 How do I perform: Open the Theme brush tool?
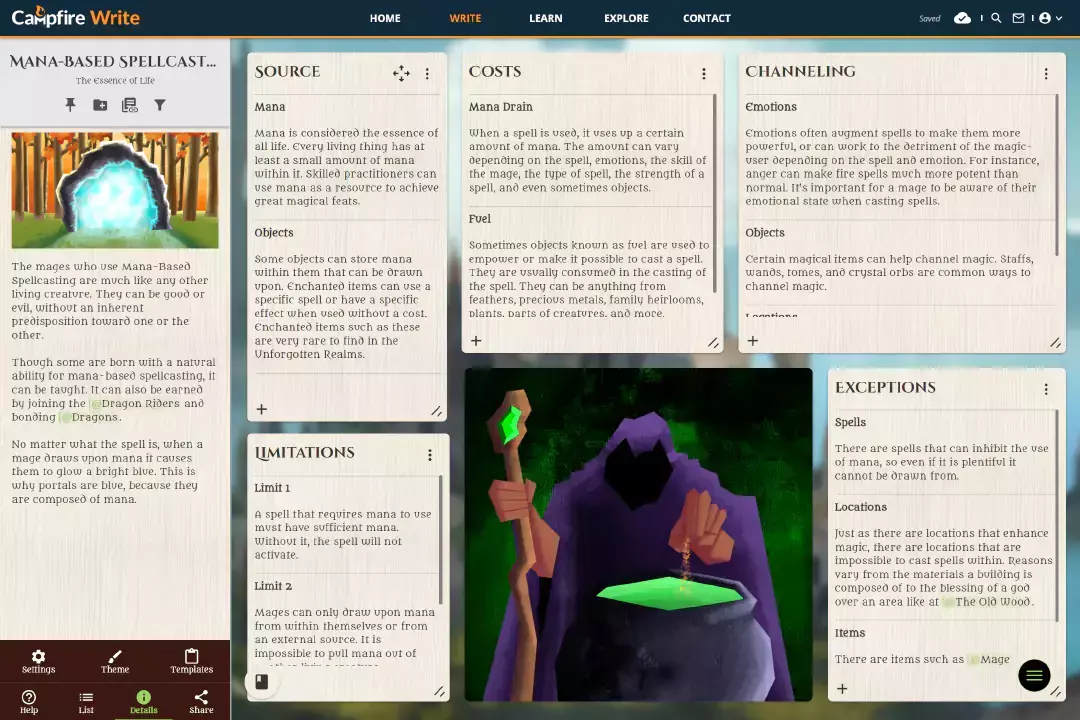pyautogui.click(x=115, y=662)
